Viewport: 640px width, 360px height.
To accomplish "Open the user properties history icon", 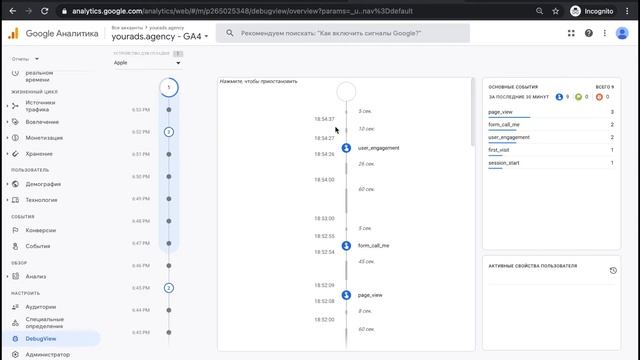I will (x=613, y=270).
